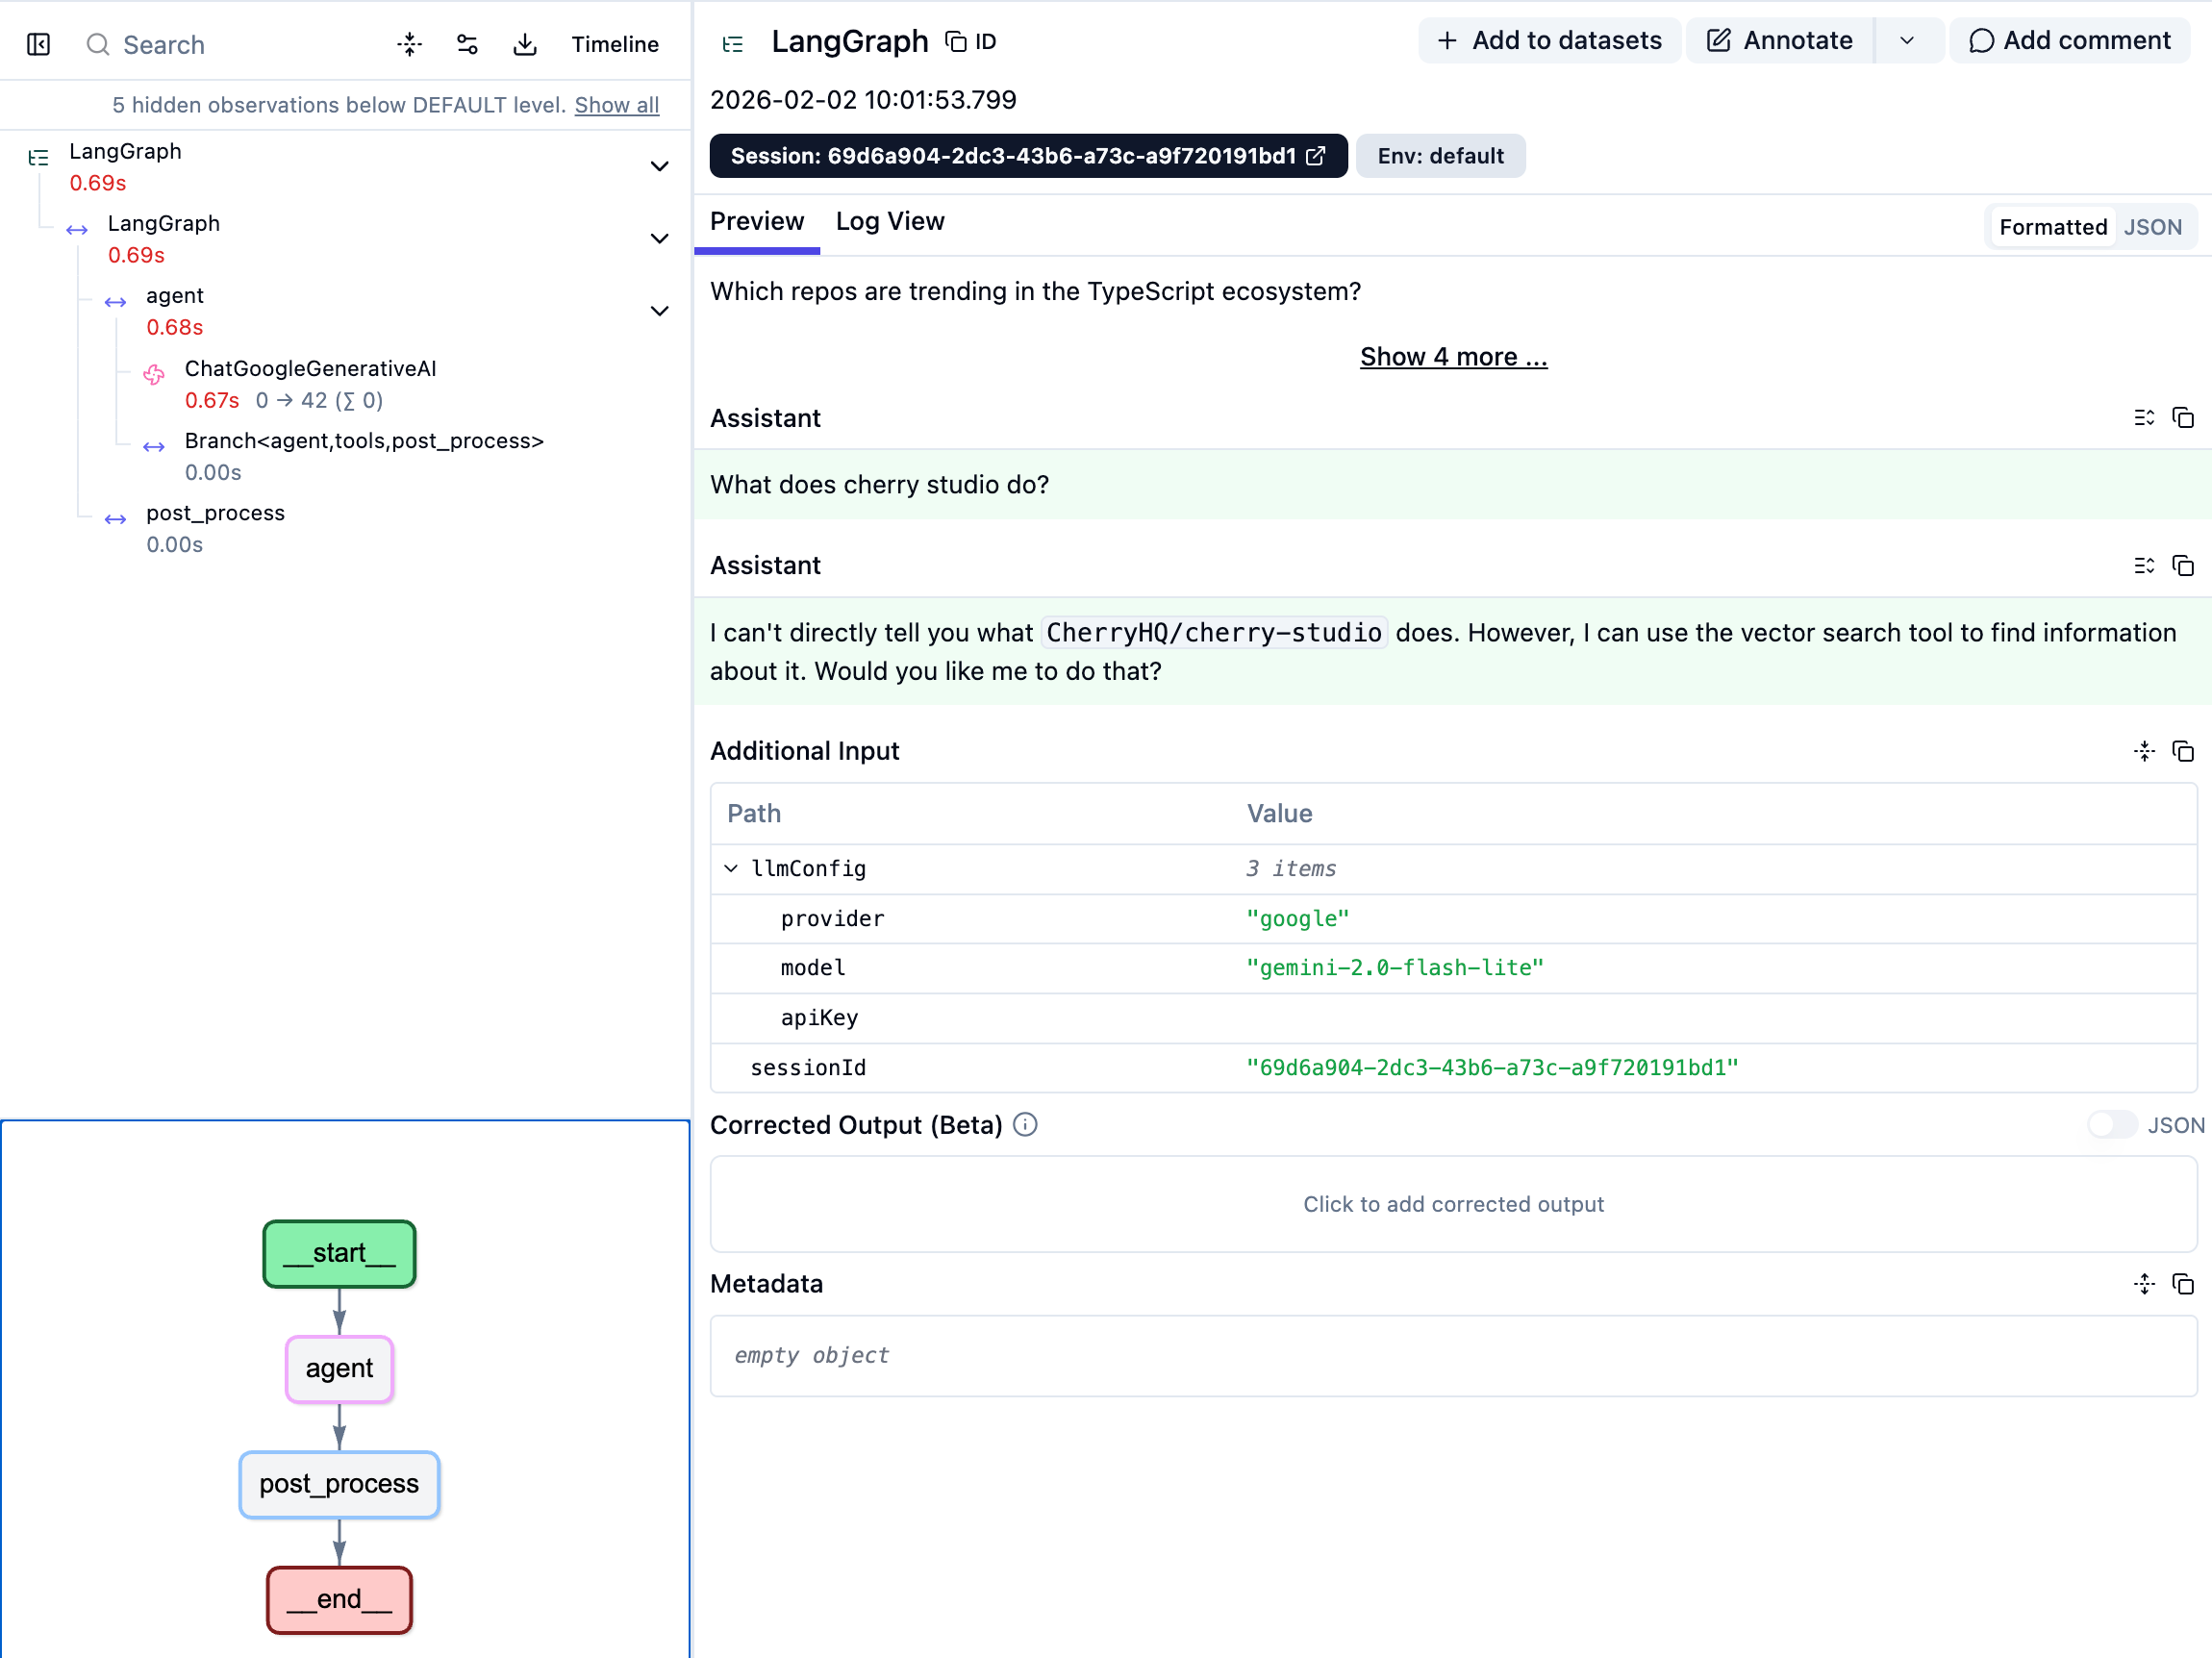This screenshot has height=1658, width=2212.
Task: Click the Show 4 more link
Action: (x=1453, y=357)
